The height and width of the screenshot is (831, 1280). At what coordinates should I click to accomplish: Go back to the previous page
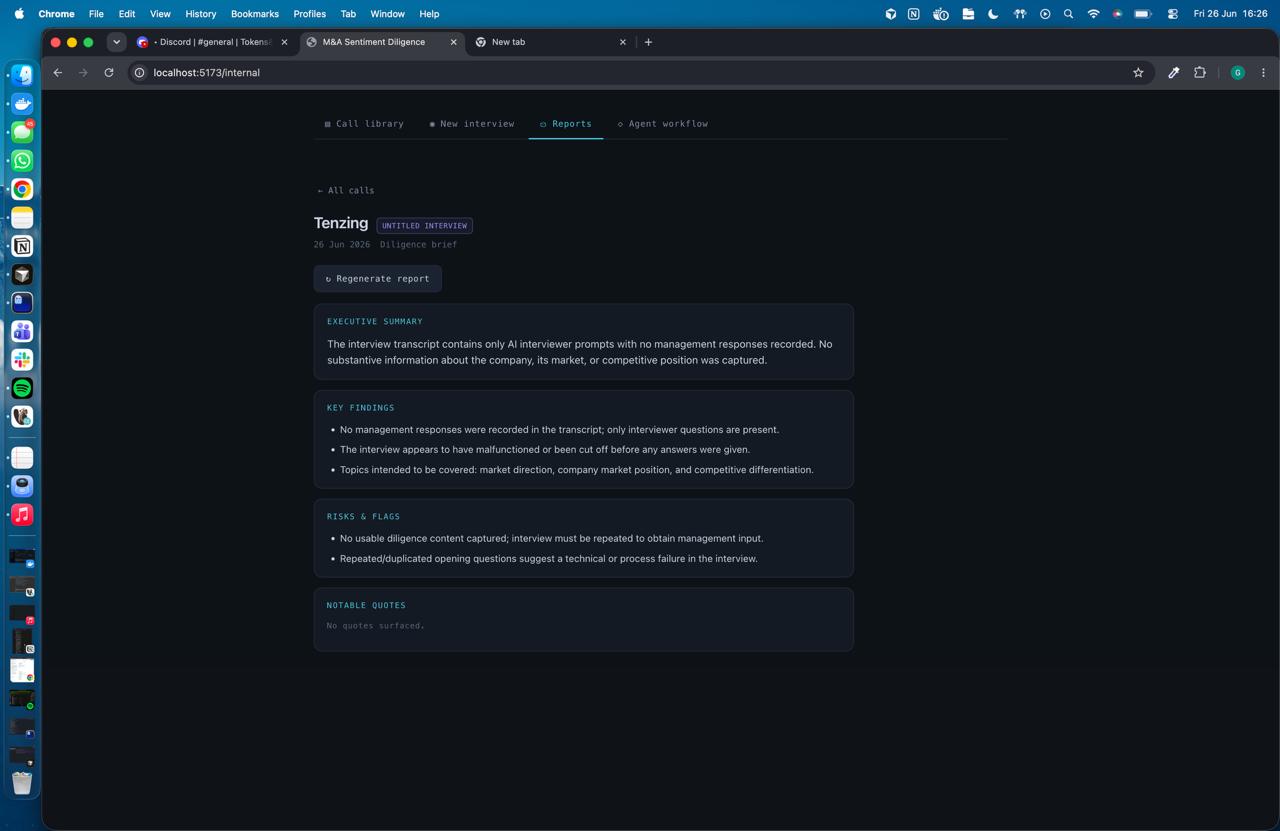click(x=58, y=73)
